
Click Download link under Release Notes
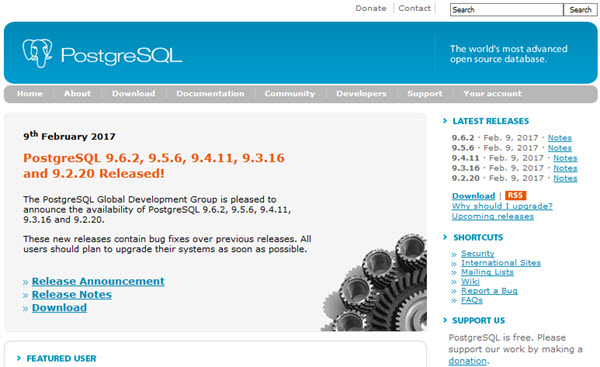[x=59, y=308]
